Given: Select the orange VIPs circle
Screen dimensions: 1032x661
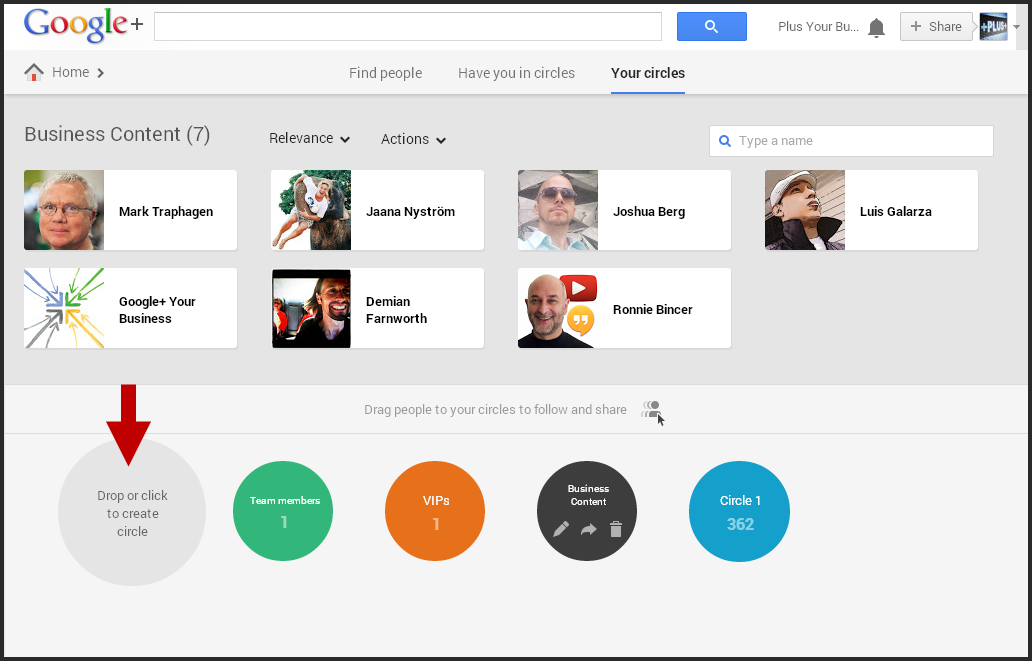Looking at the screenshot, I should pyautogui.click(x=435, y=511).
